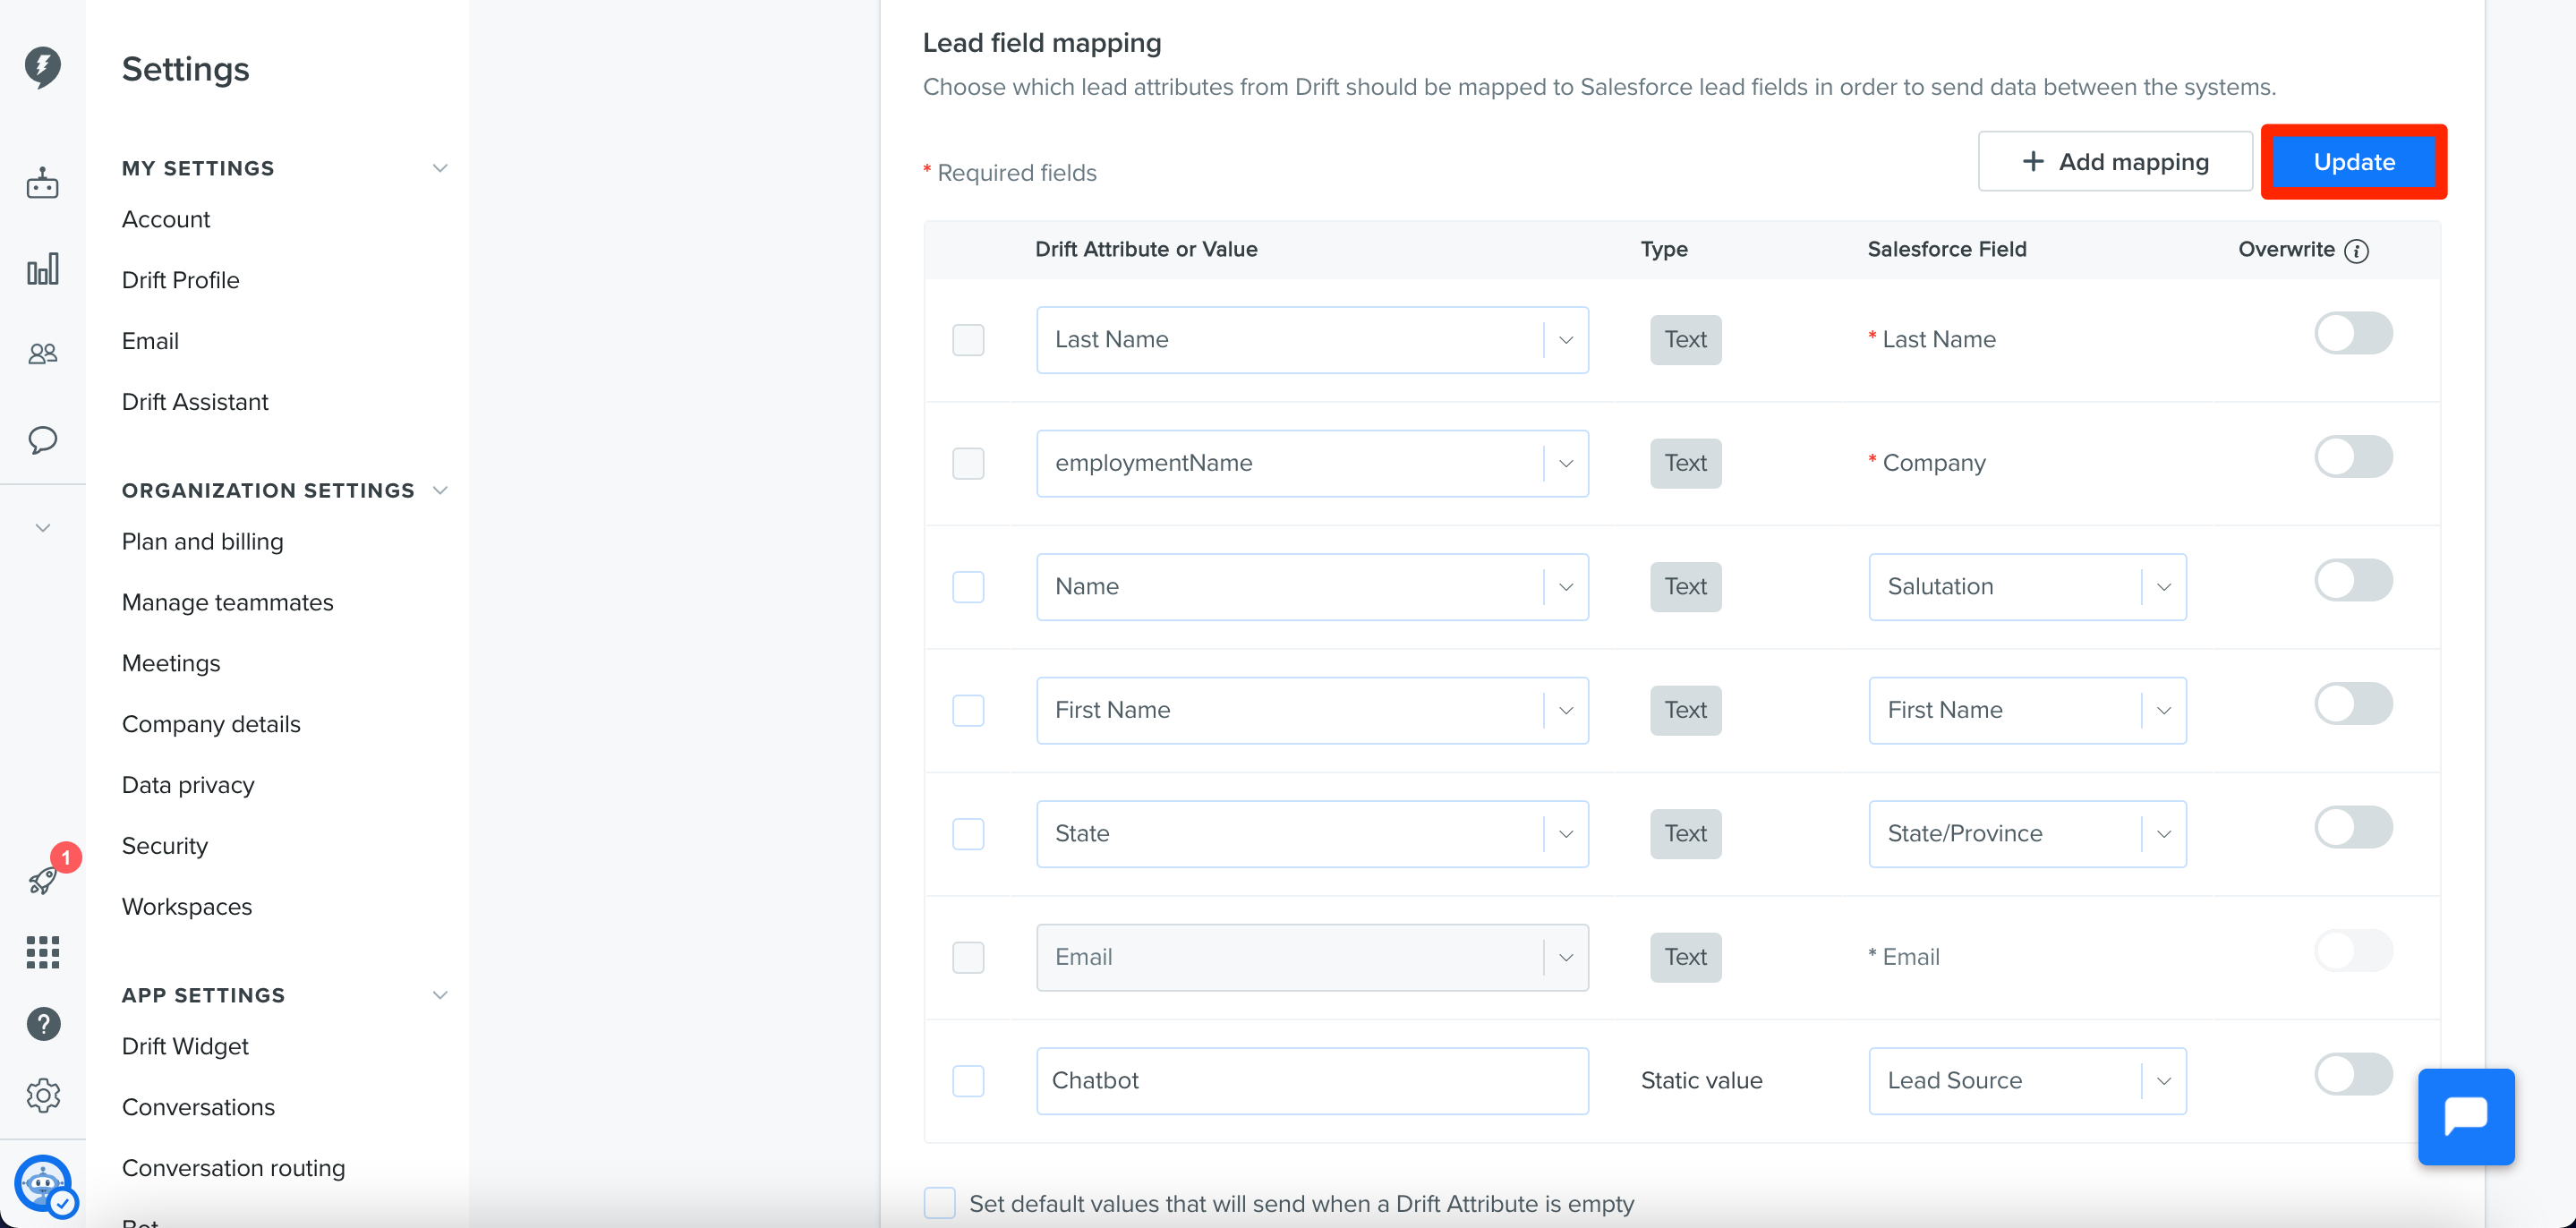The width and height of the screenshot is (2576, 1228).
Task: Open the Drift logo home icon
Action: click(x=42, y=66)
